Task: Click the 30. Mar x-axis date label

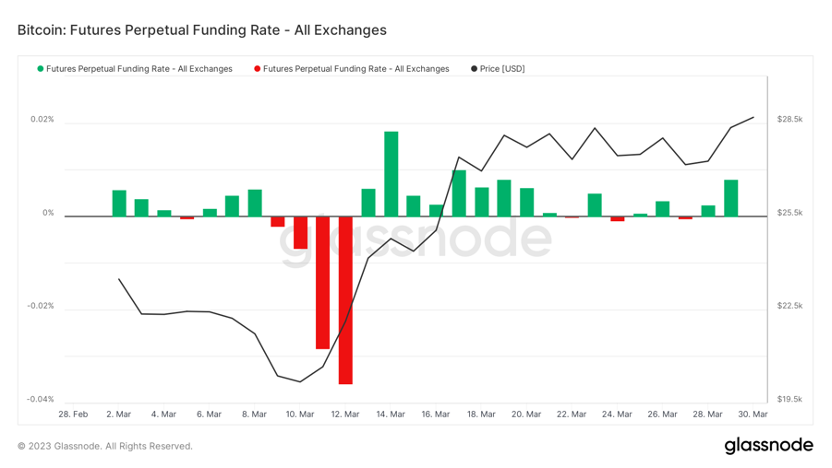Action: 753,413
